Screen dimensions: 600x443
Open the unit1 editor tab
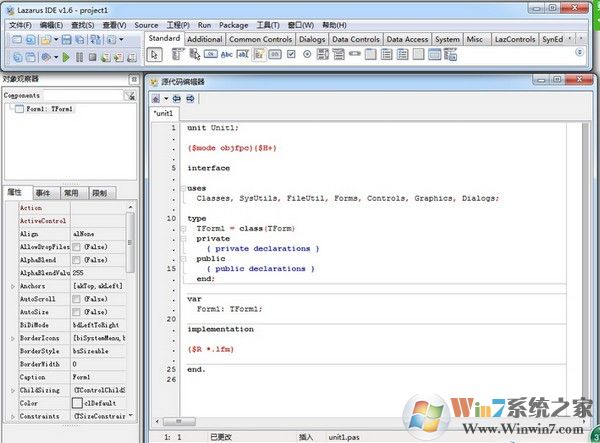click(163, 114)
